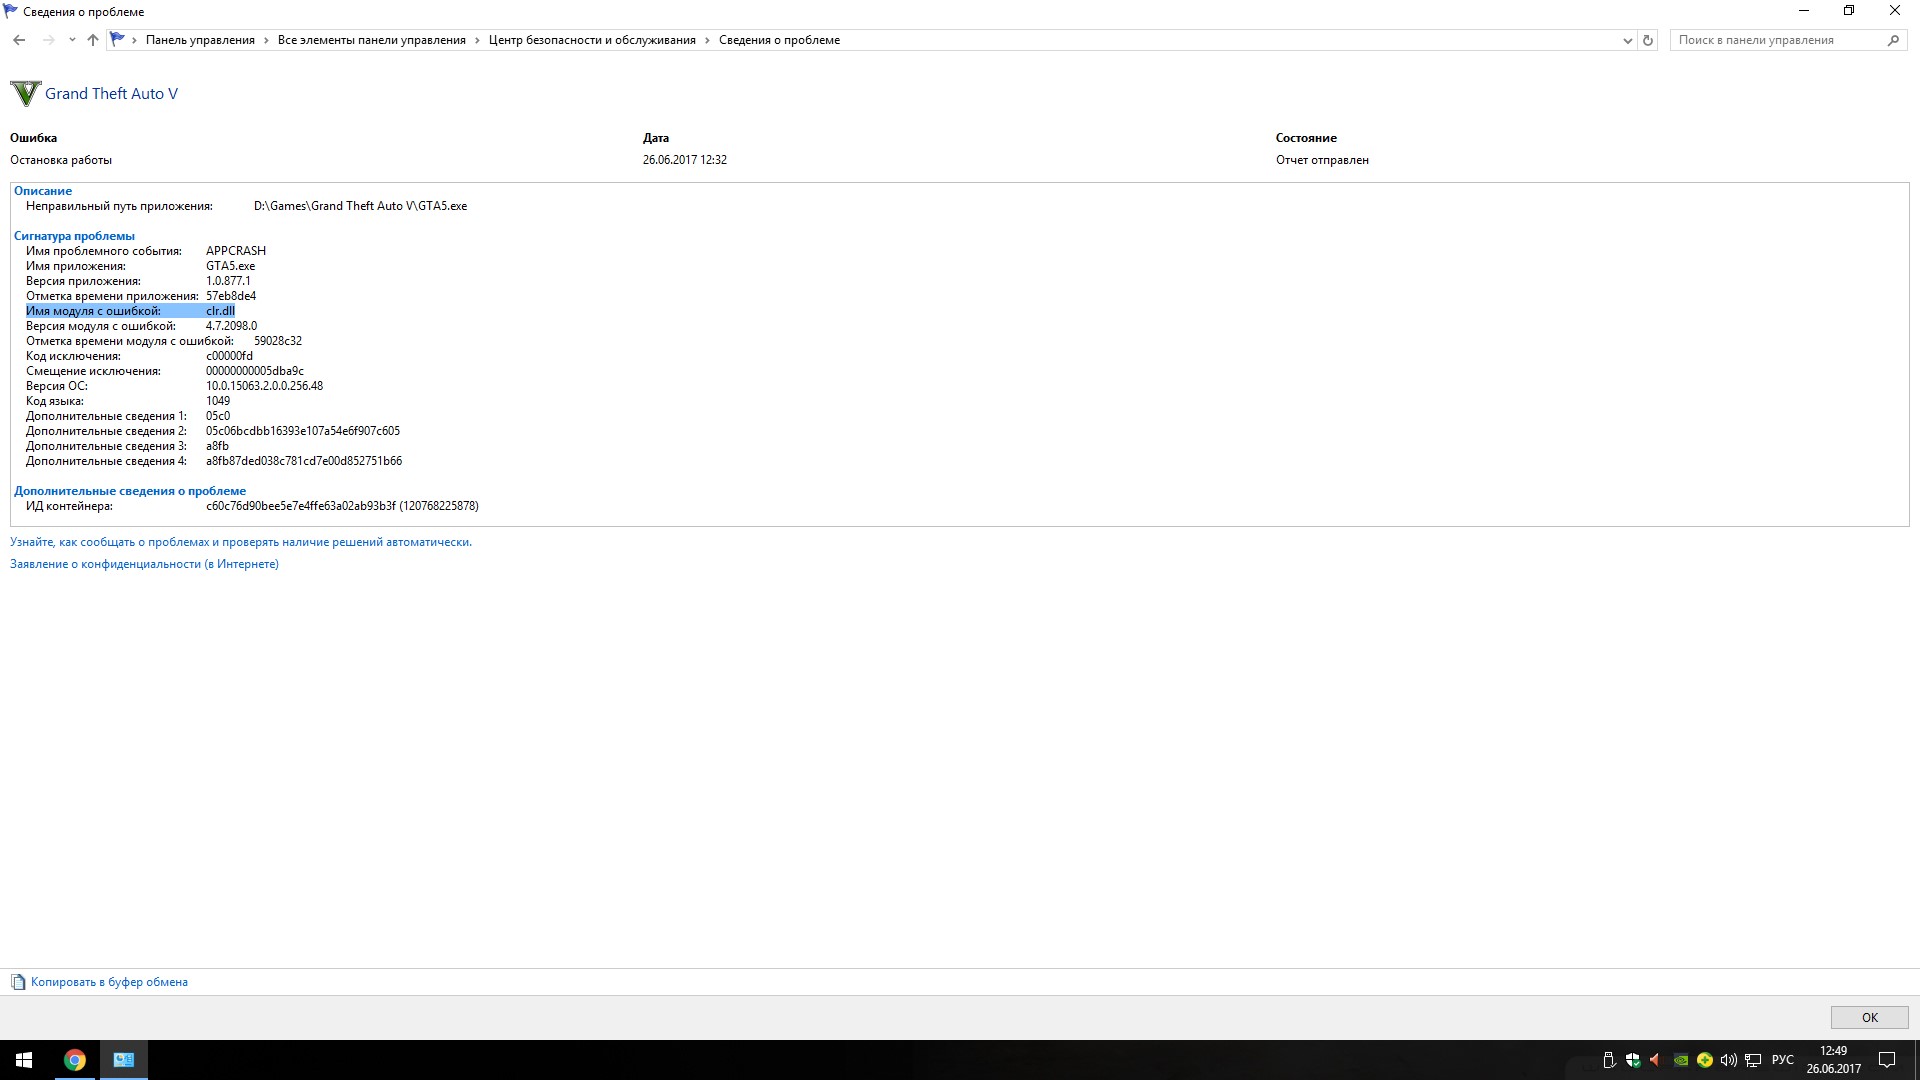Click the Safely Remove Hardware USB icon
Screen dimensions: 1920x1080
1609,1060
